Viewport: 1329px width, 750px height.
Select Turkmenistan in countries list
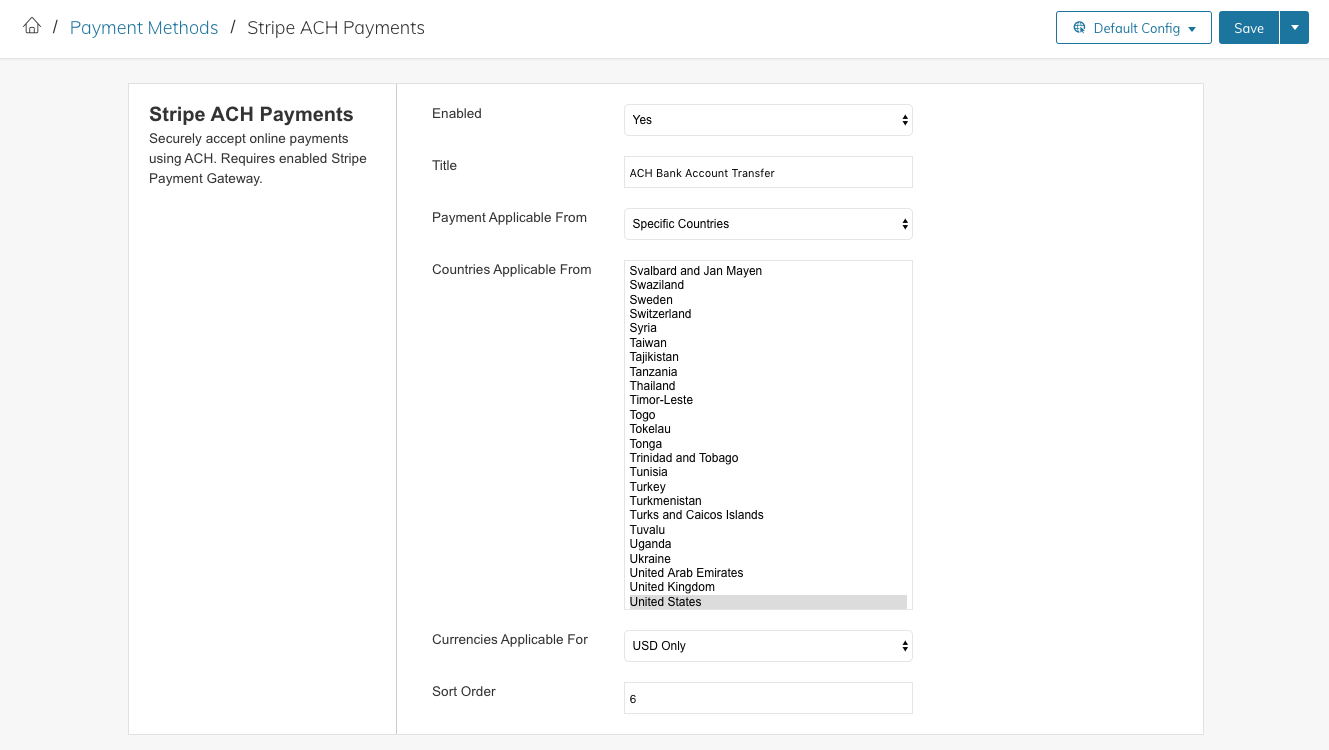766,501
